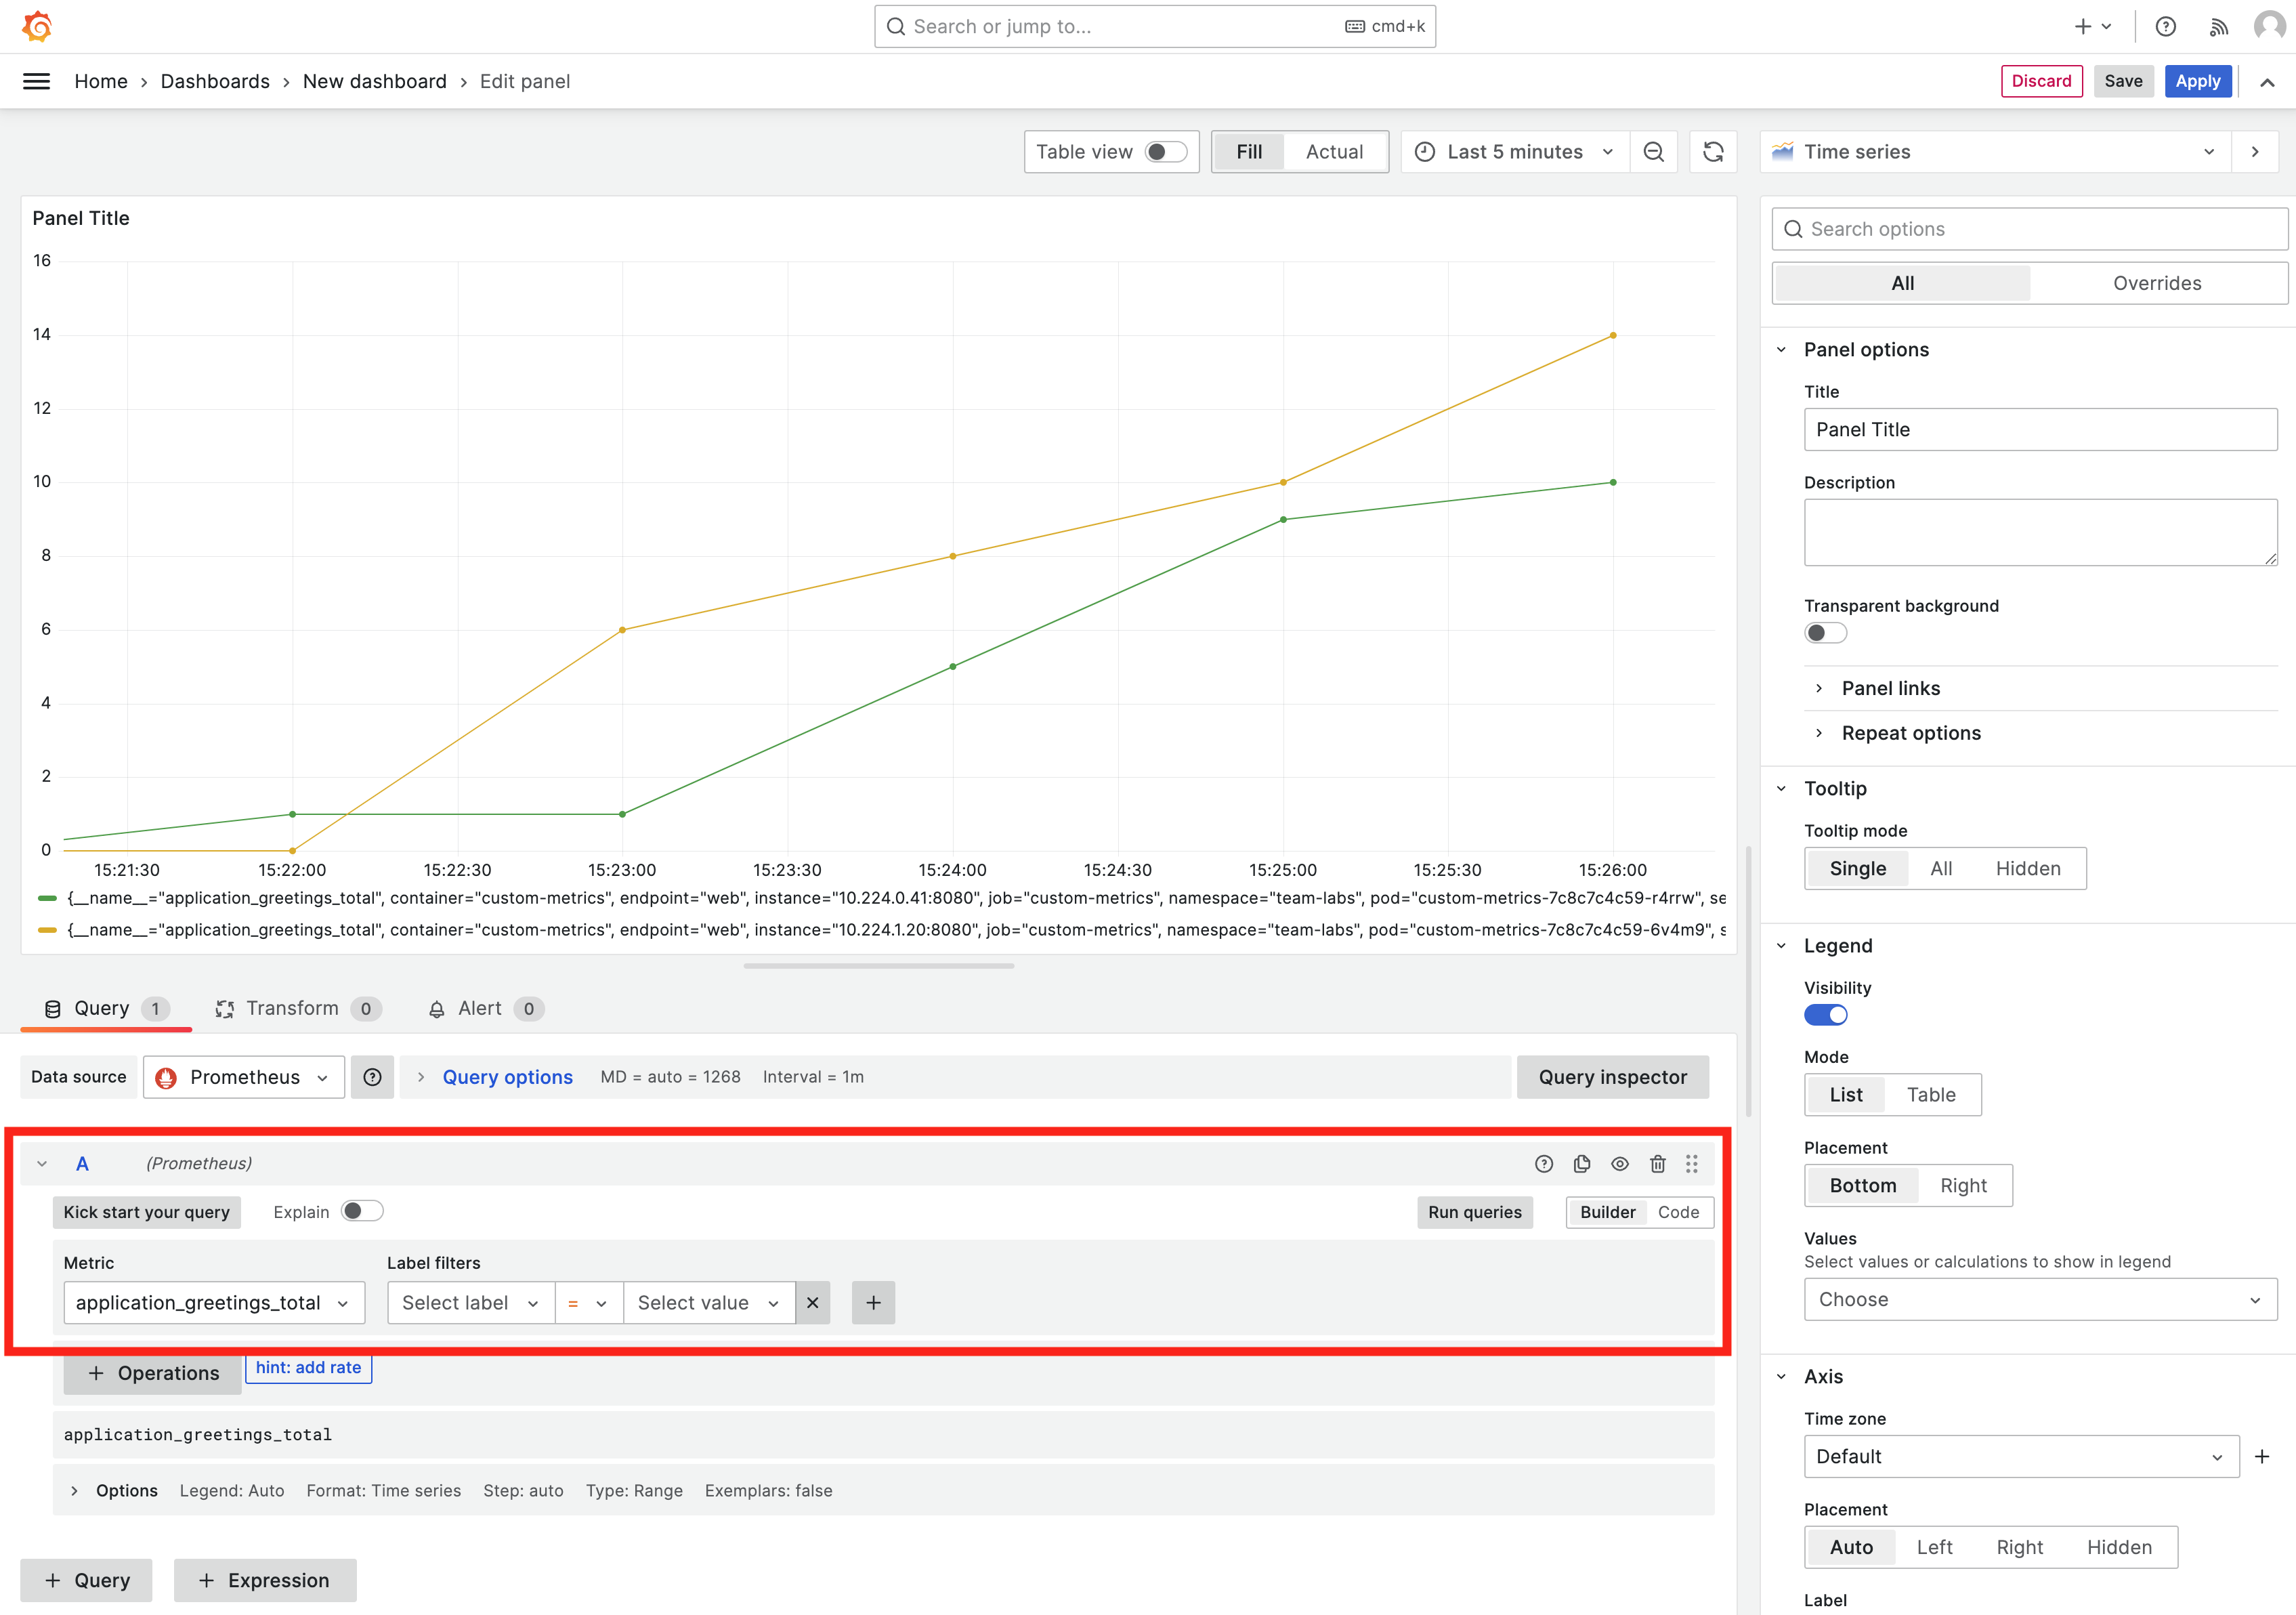Open the hamburger navigation menu

pyautogui.click(x=36, y=81)
